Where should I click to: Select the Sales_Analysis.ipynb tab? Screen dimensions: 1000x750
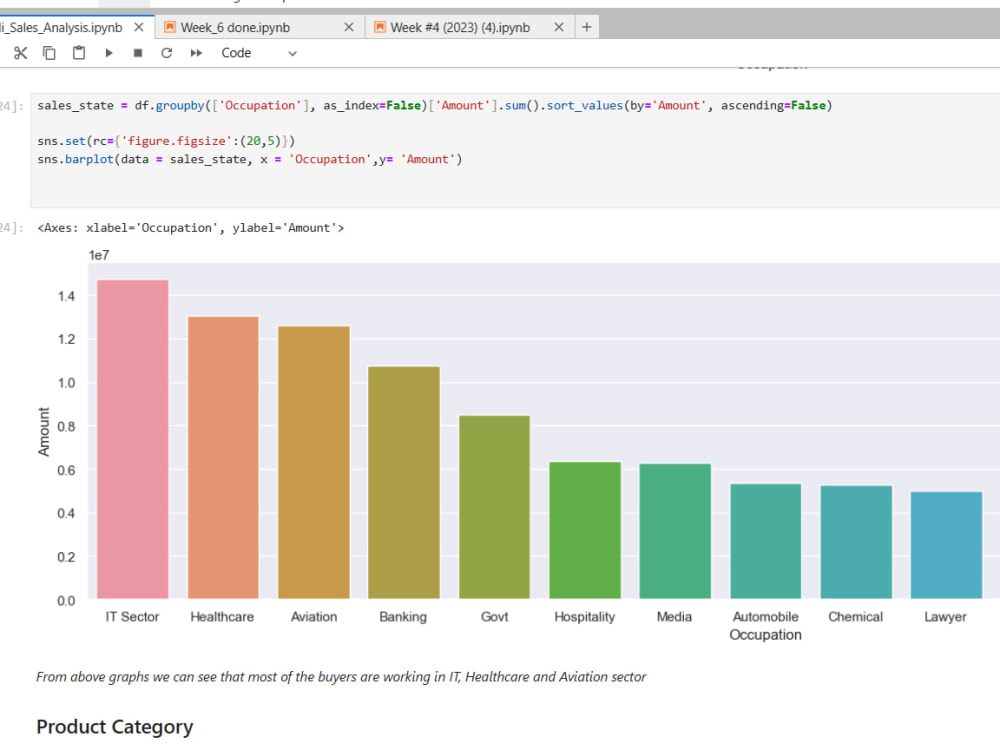[60, 27]
